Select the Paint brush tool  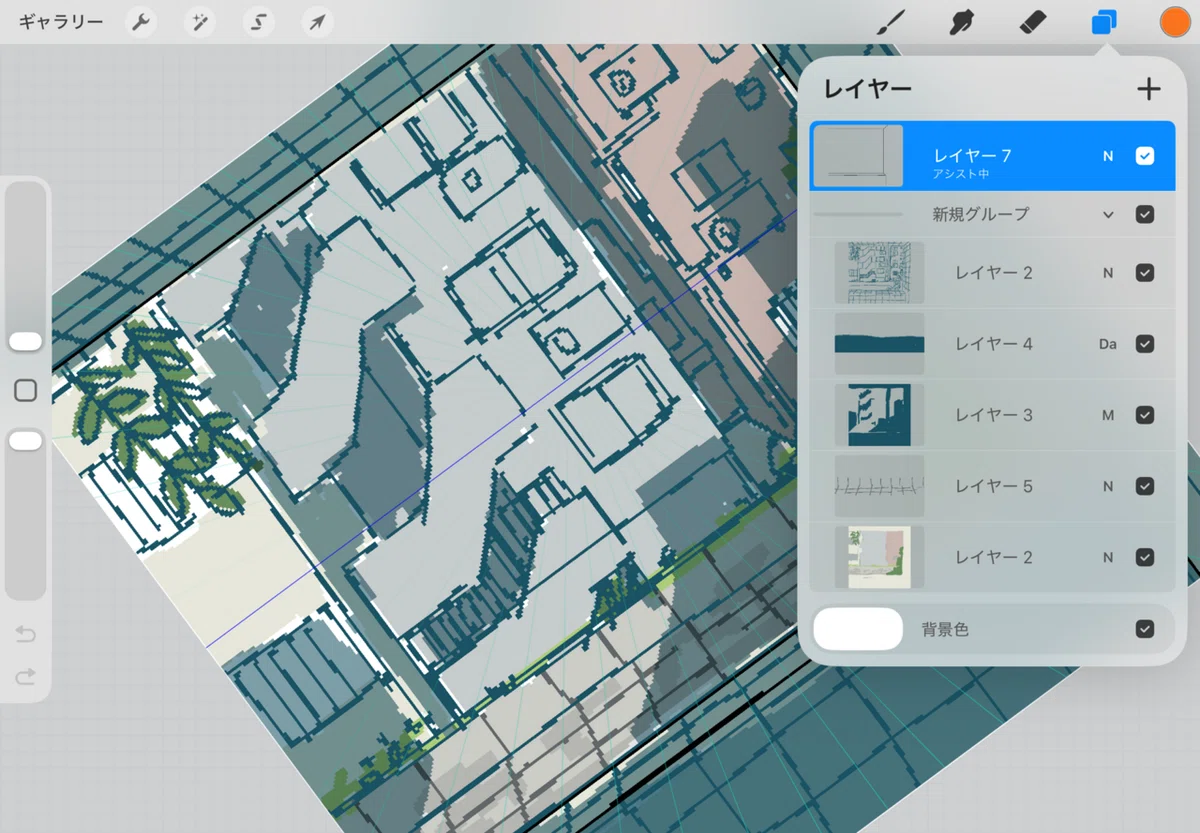[x=890, y=22]
